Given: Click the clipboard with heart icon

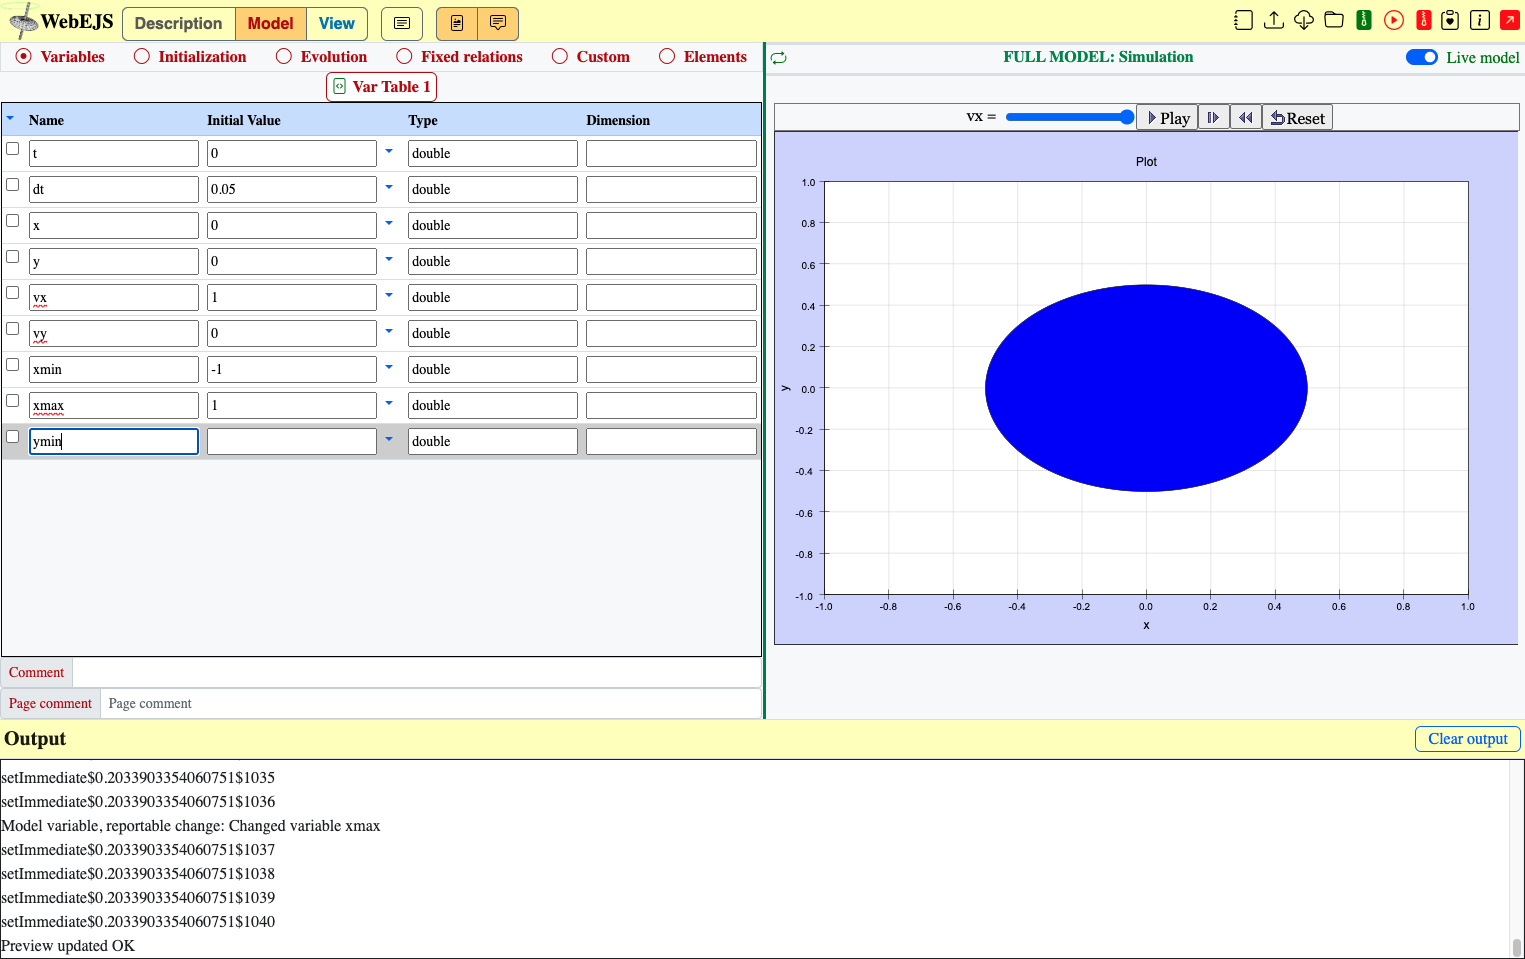Looking at the screenshot, I should pos(1450,20).
